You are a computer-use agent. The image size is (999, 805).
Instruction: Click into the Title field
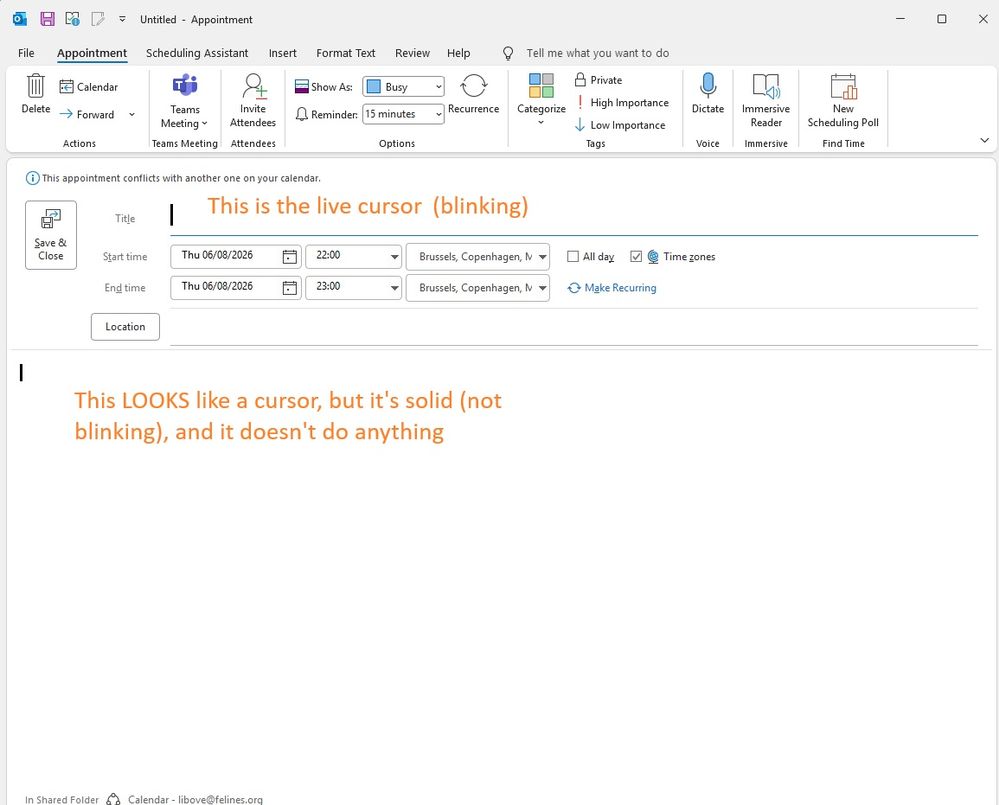(573, 218)
